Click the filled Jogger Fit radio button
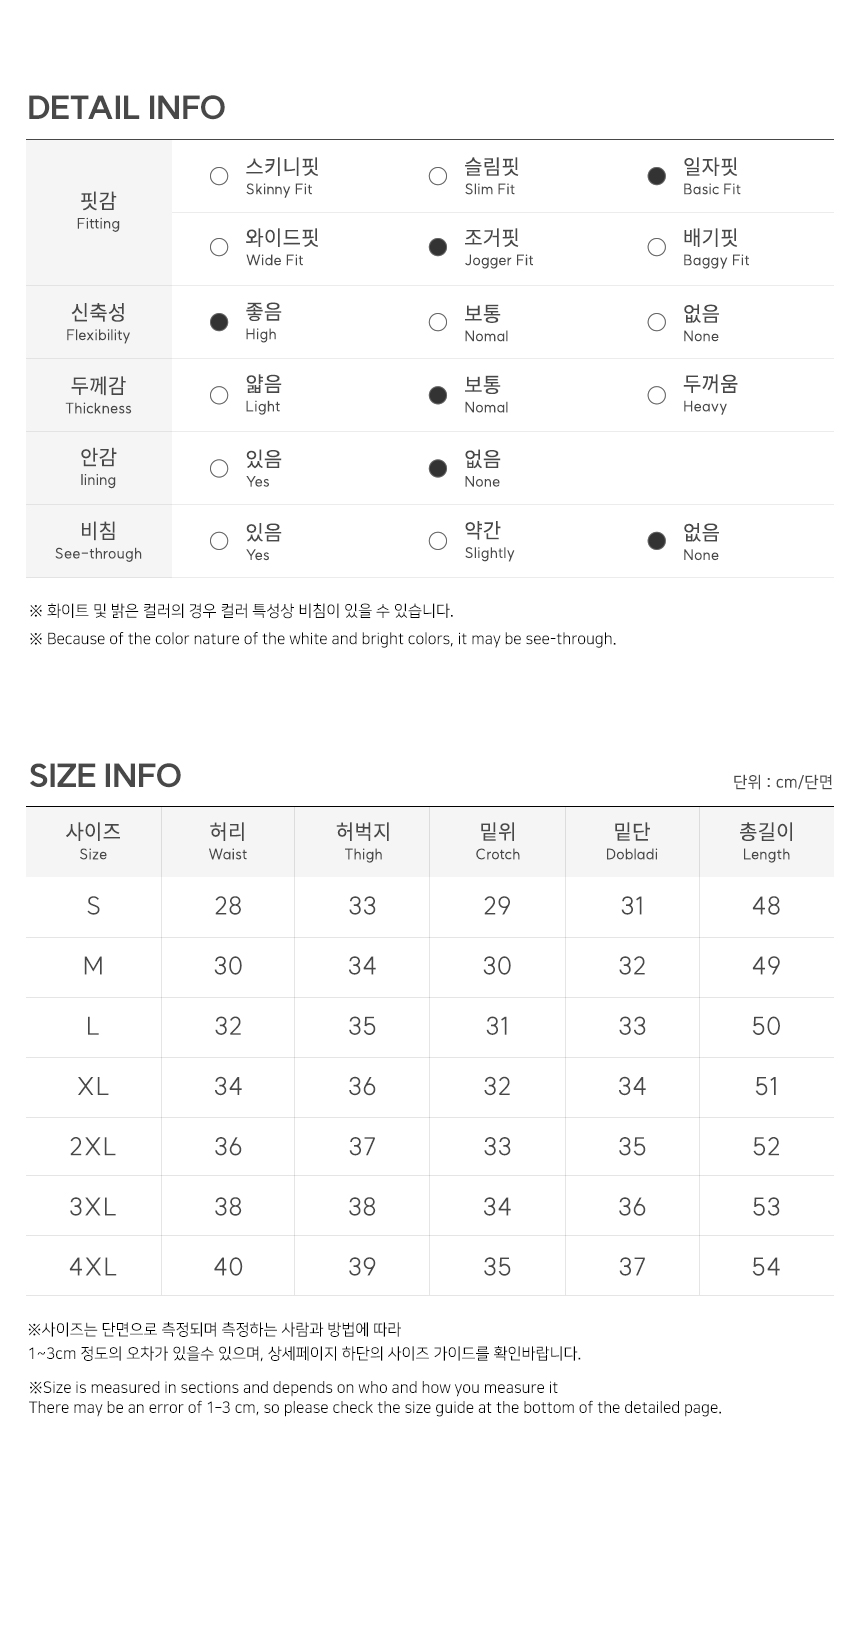860x1625 pixels. tap(438, 247)
